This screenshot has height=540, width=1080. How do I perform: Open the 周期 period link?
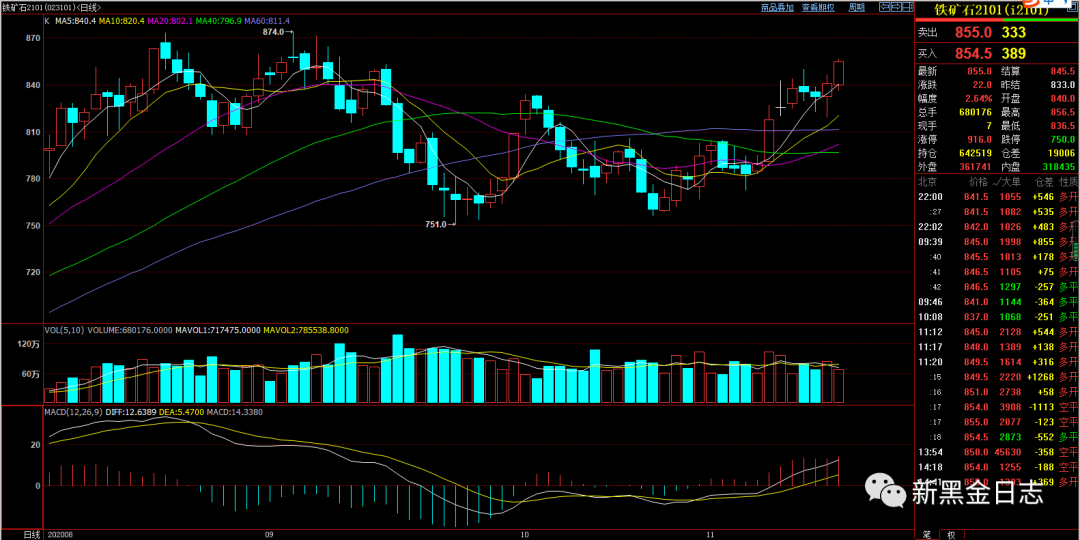(x=856, y=8)
